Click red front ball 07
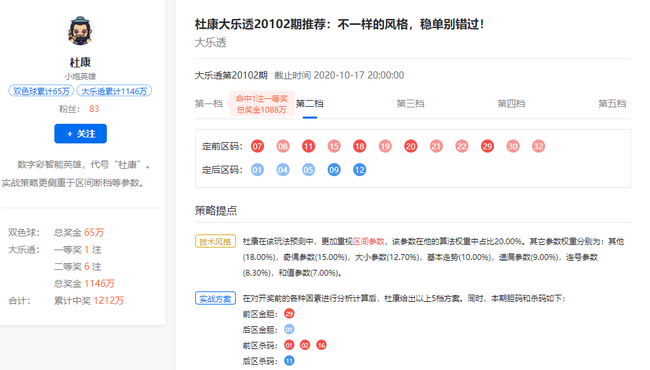The image size is (650, 370). point(257,146)
